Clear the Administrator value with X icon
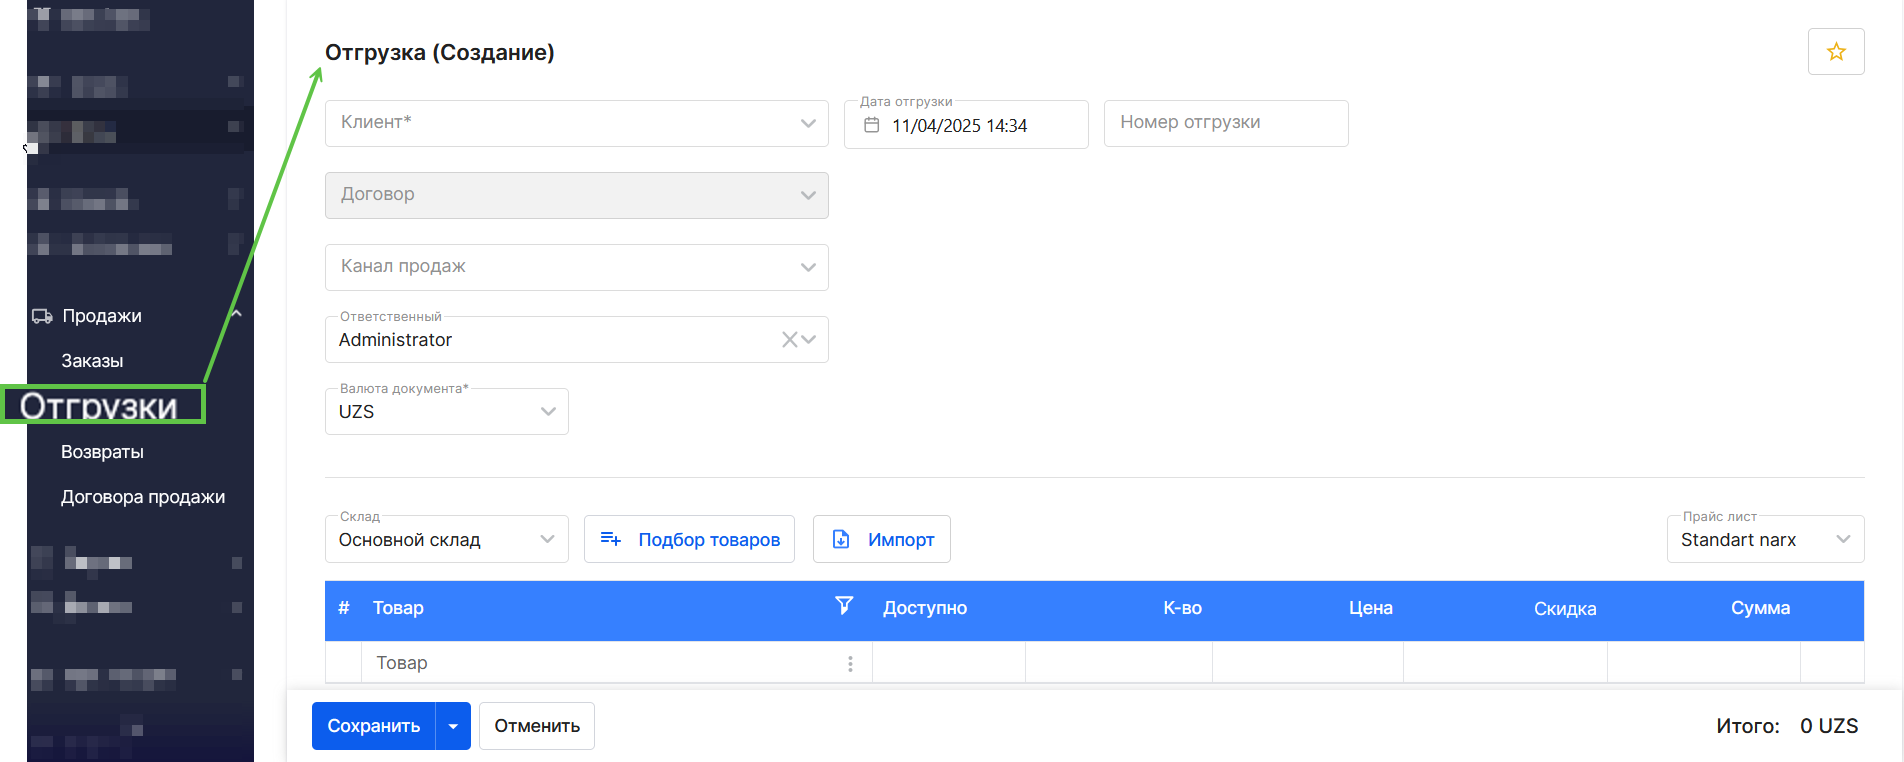This screenshot has width=1904, height=762. point(789,340)
